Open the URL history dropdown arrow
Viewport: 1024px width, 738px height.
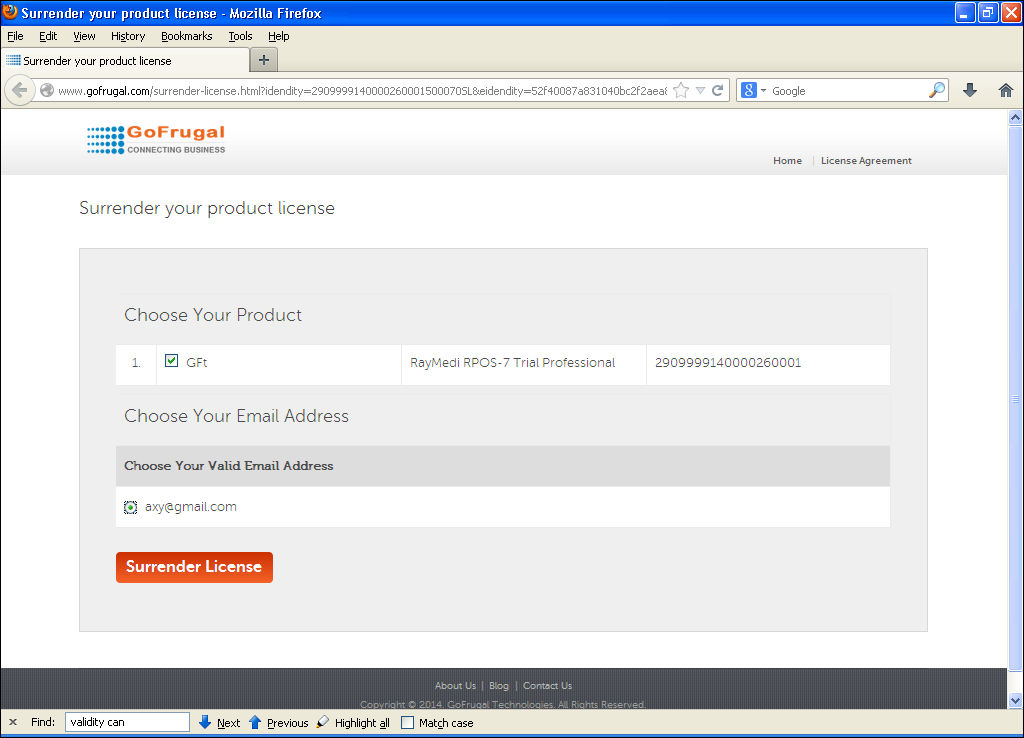coord(700,91)
